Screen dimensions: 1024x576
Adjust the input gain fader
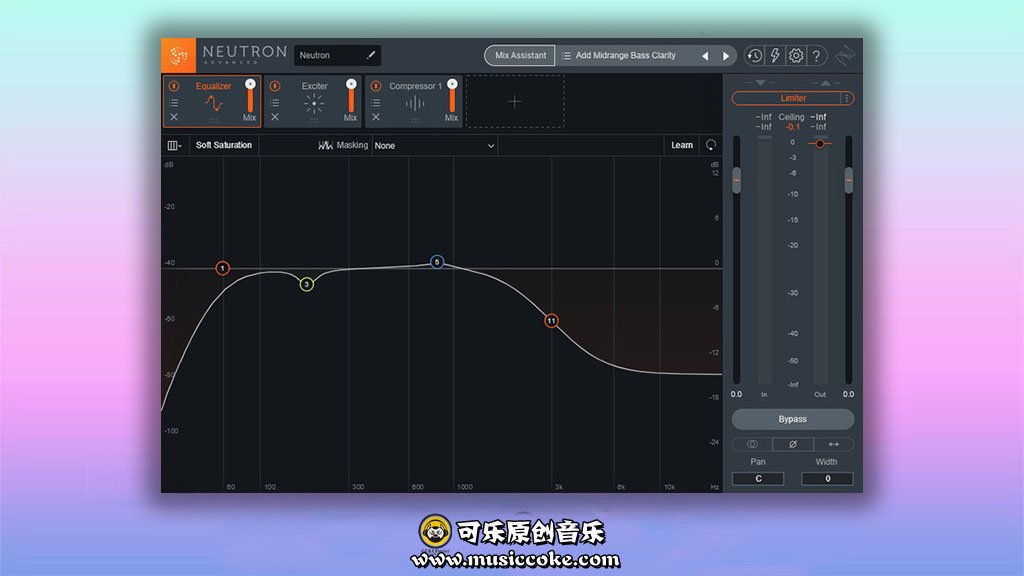pos(737,180)
